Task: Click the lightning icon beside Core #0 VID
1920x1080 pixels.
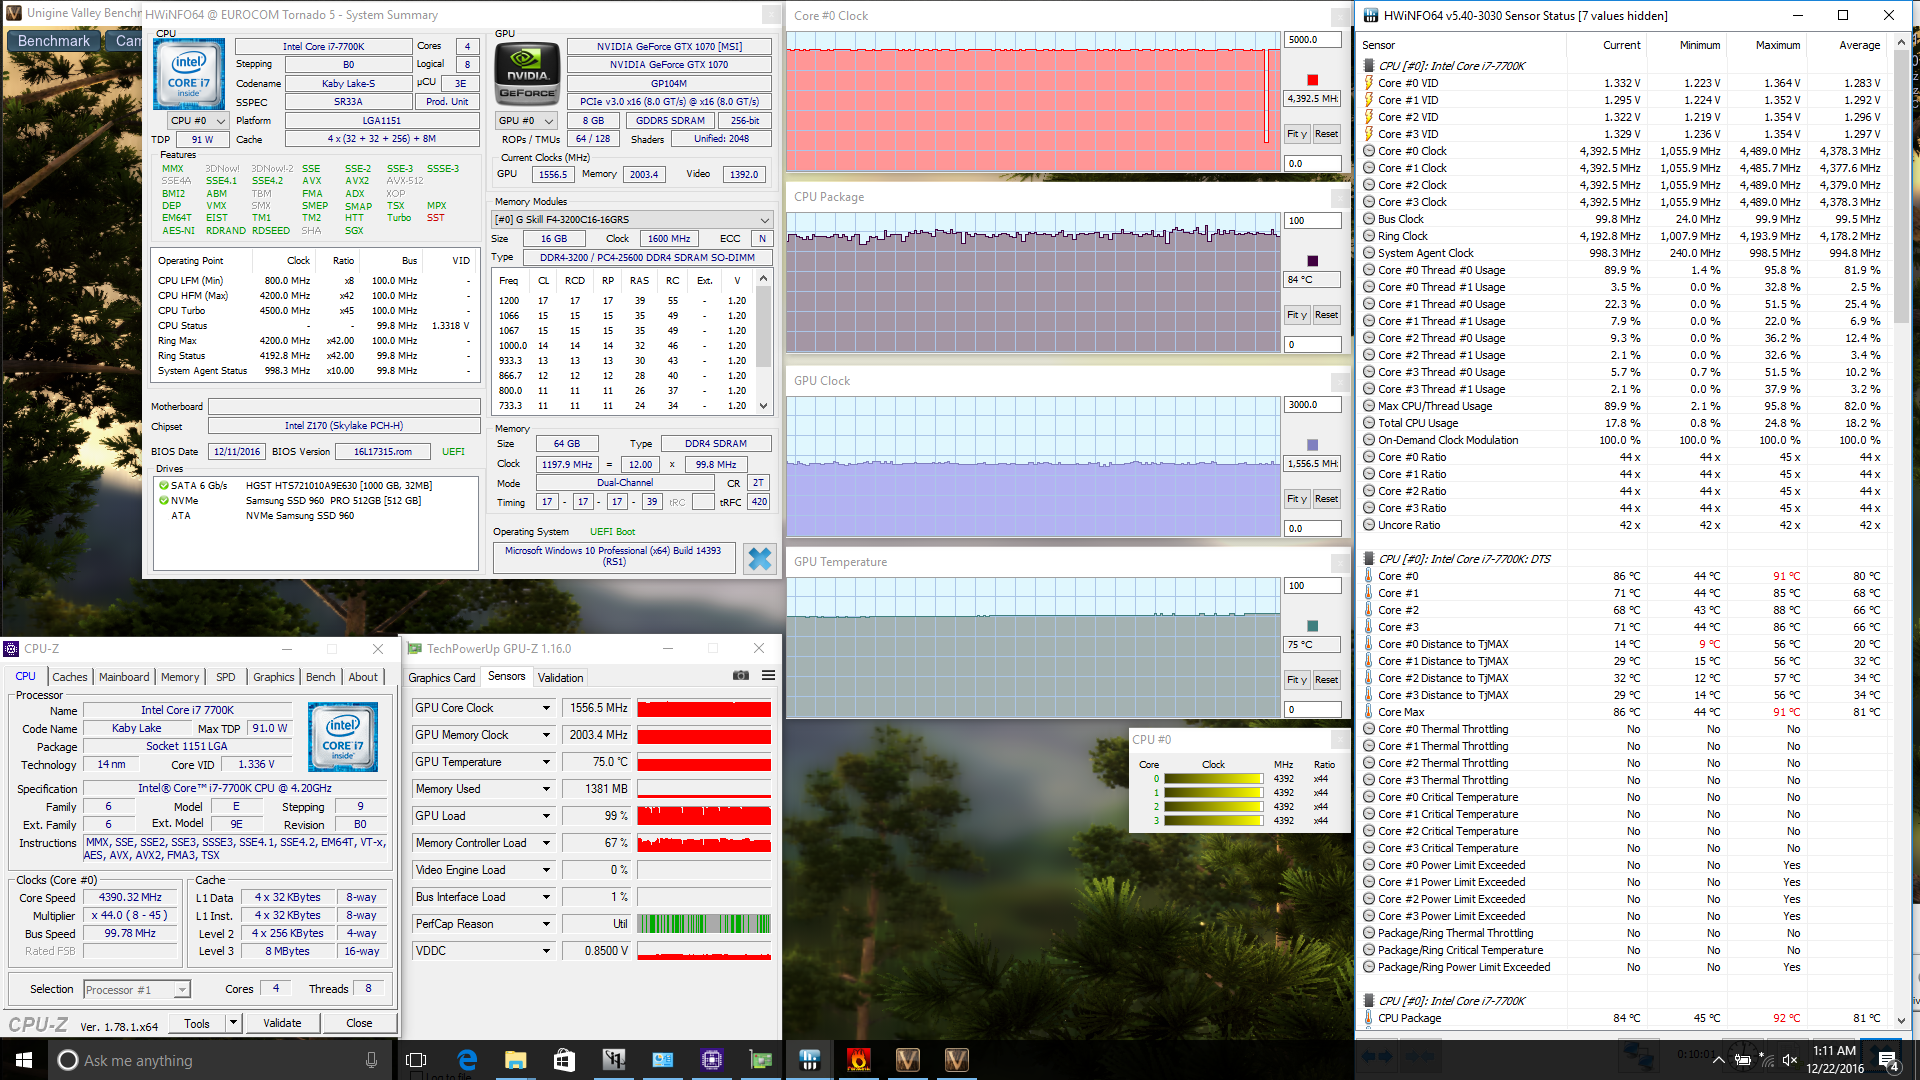Action: click(x=1369, y=83)
